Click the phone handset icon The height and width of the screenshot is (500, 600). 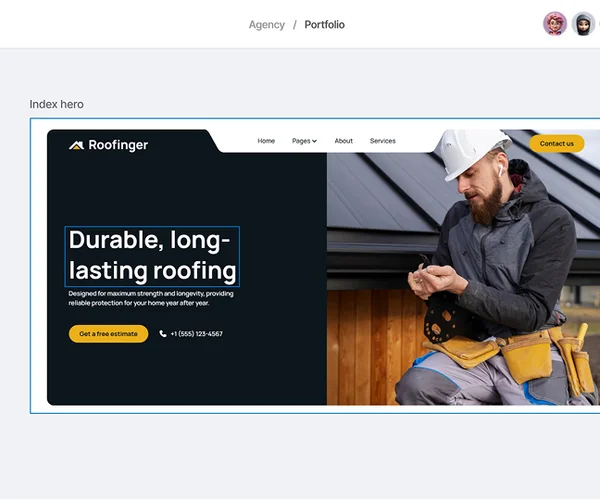(163, 334)
